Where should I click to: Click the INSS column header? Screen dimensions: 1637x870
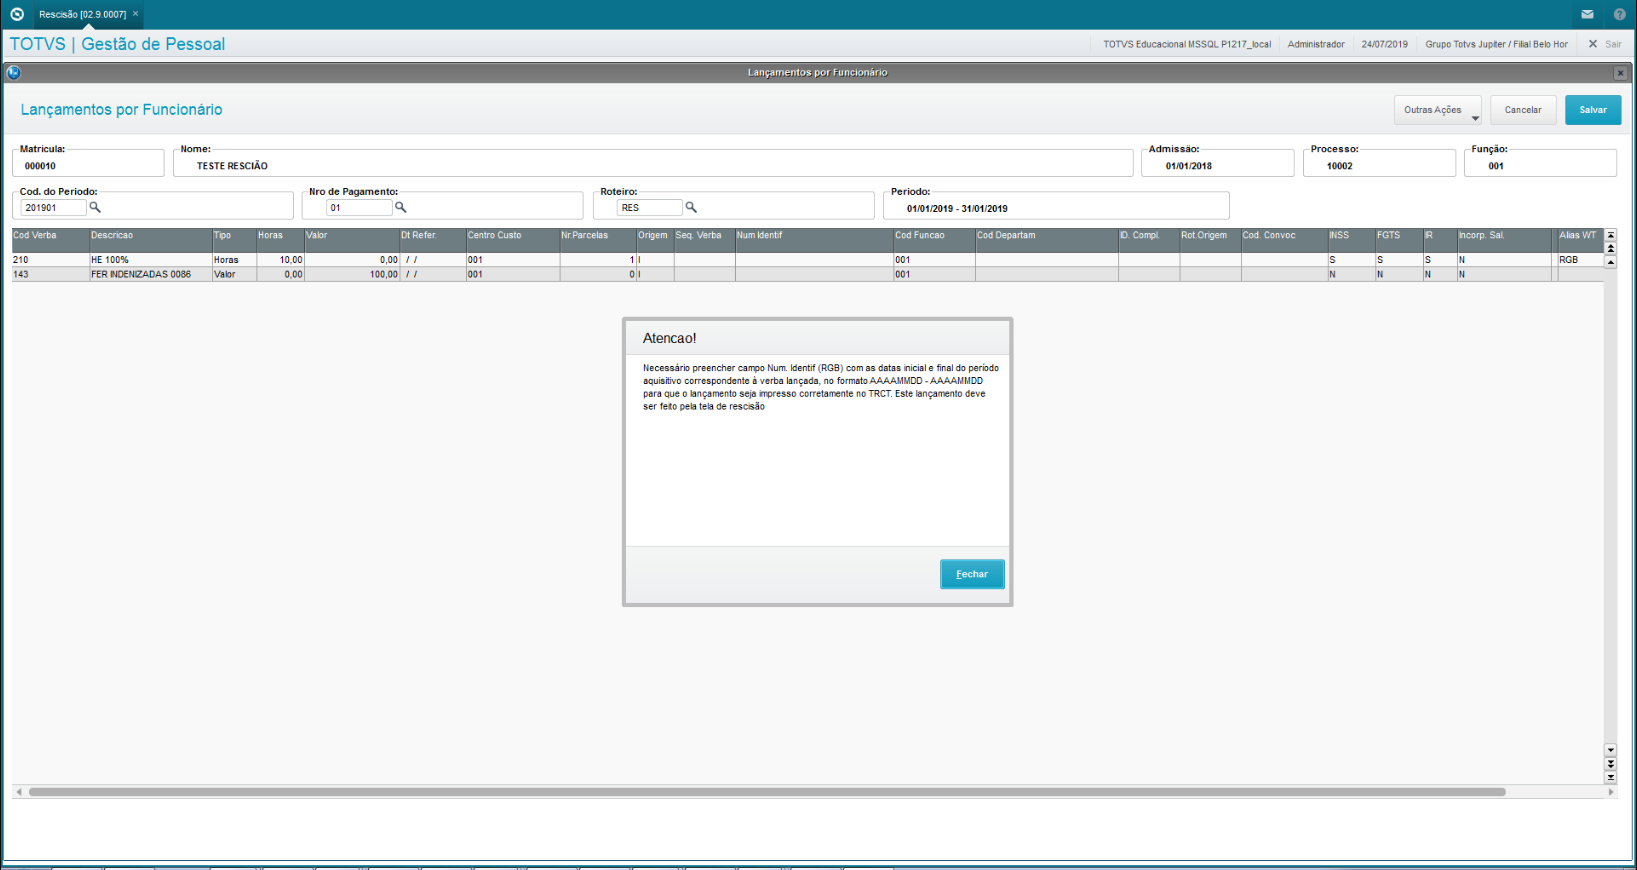click(1351, 240)
